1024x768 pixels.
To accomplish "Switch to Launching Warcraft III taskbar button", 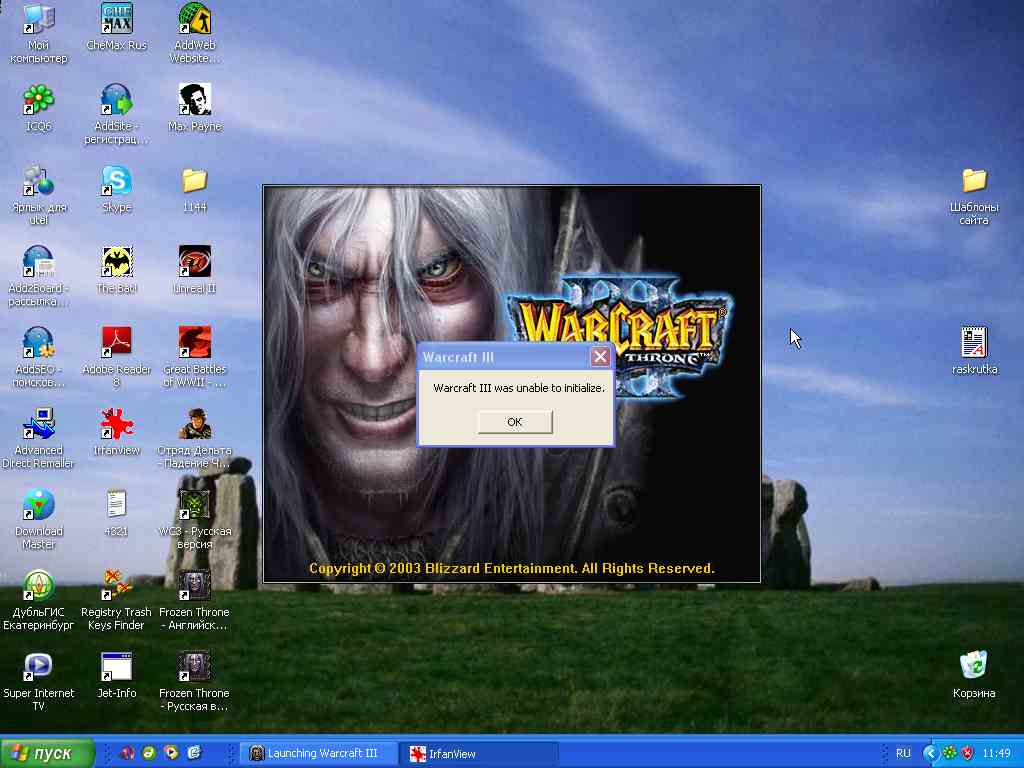I will 318,753.
